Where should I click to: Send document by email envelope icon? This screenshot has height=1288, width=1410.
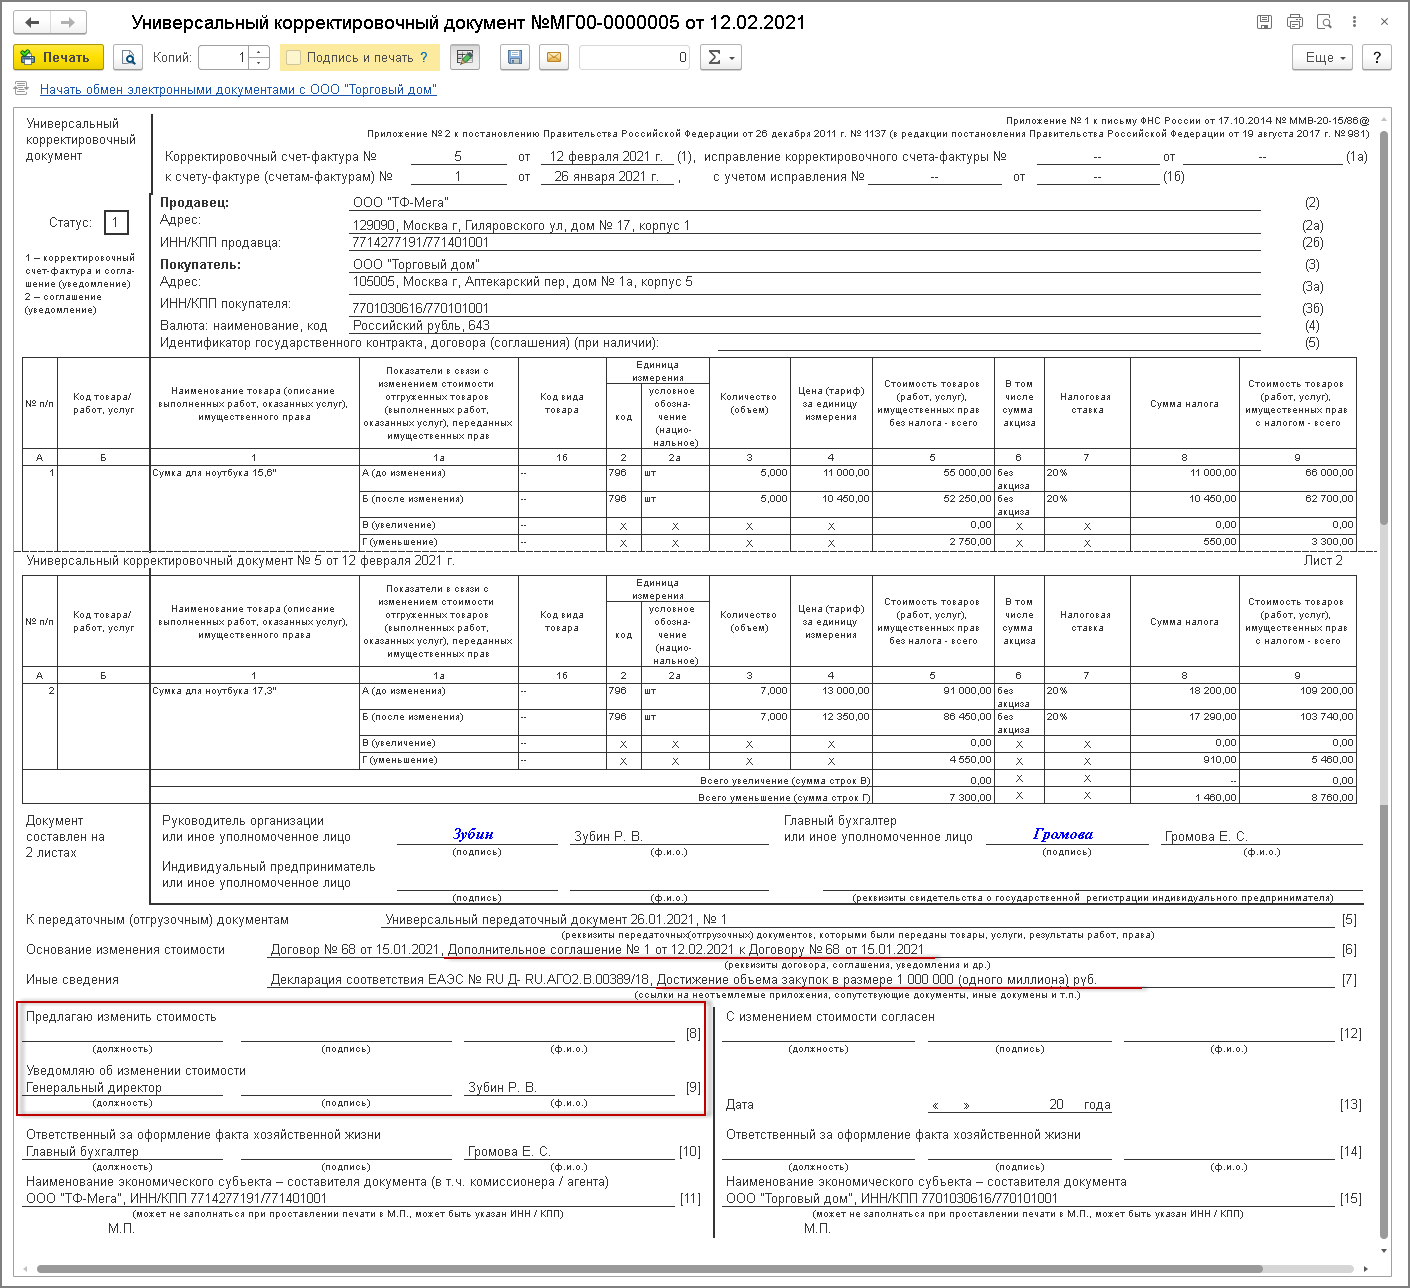point(553,58)
